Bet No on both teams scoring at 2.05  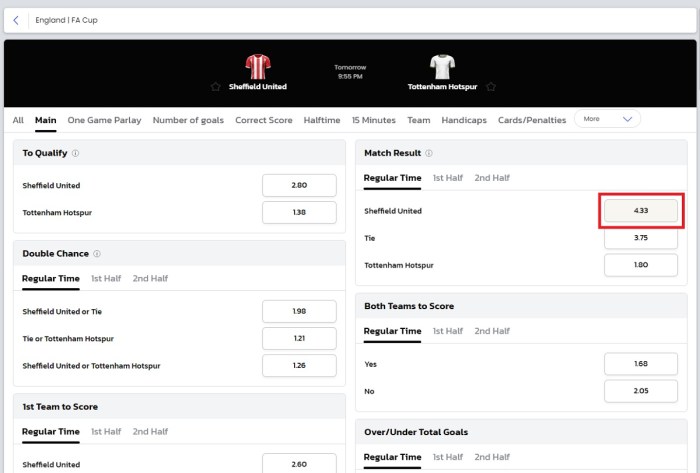coord(641,391)
